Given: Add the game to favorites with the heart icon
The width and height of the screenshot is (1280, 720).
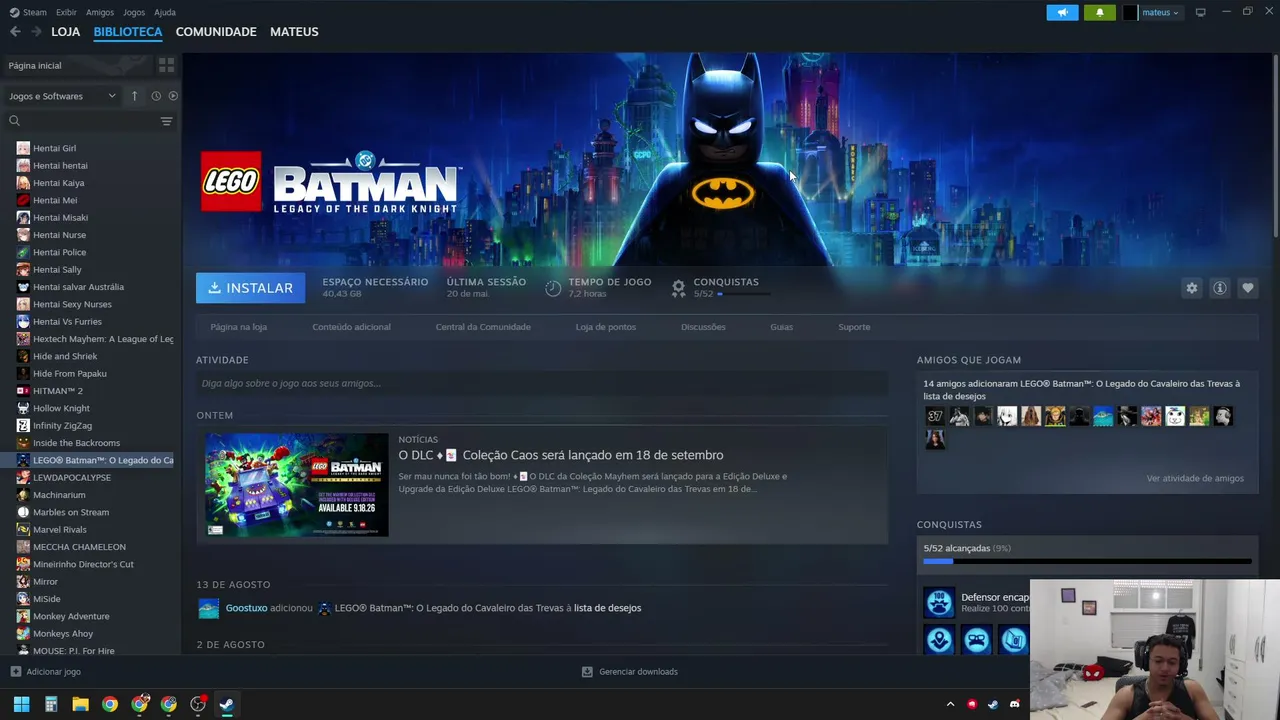Looking at the screenshot, I should pyautogui.click(x=1247, y=288).
